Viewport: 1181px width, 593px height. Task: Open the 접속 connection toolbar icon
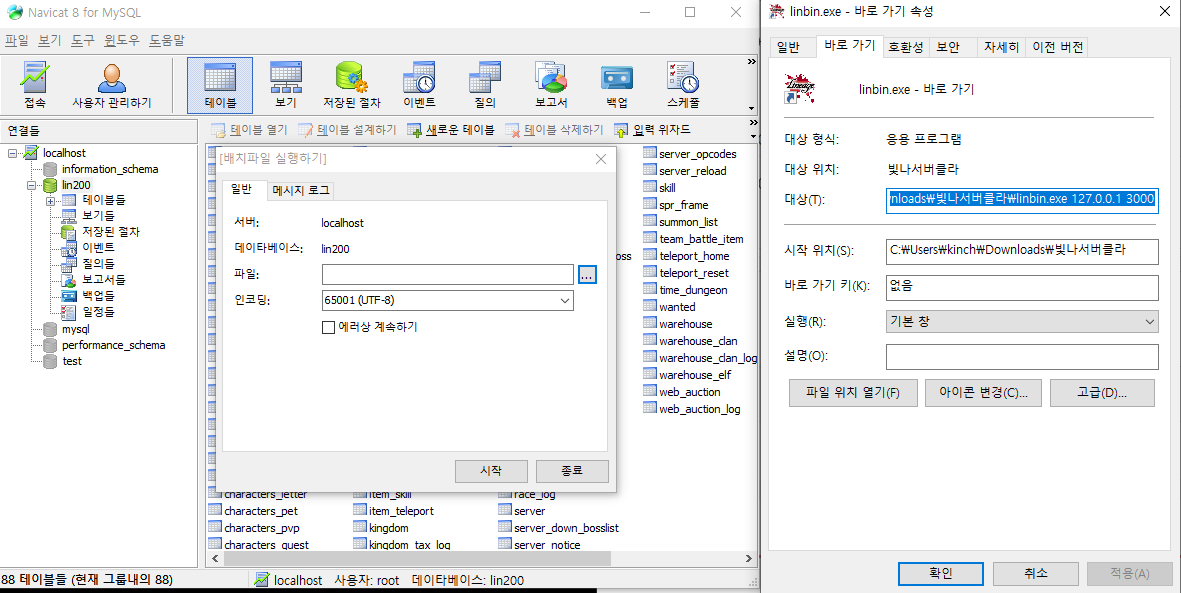[x=35, y=86]
